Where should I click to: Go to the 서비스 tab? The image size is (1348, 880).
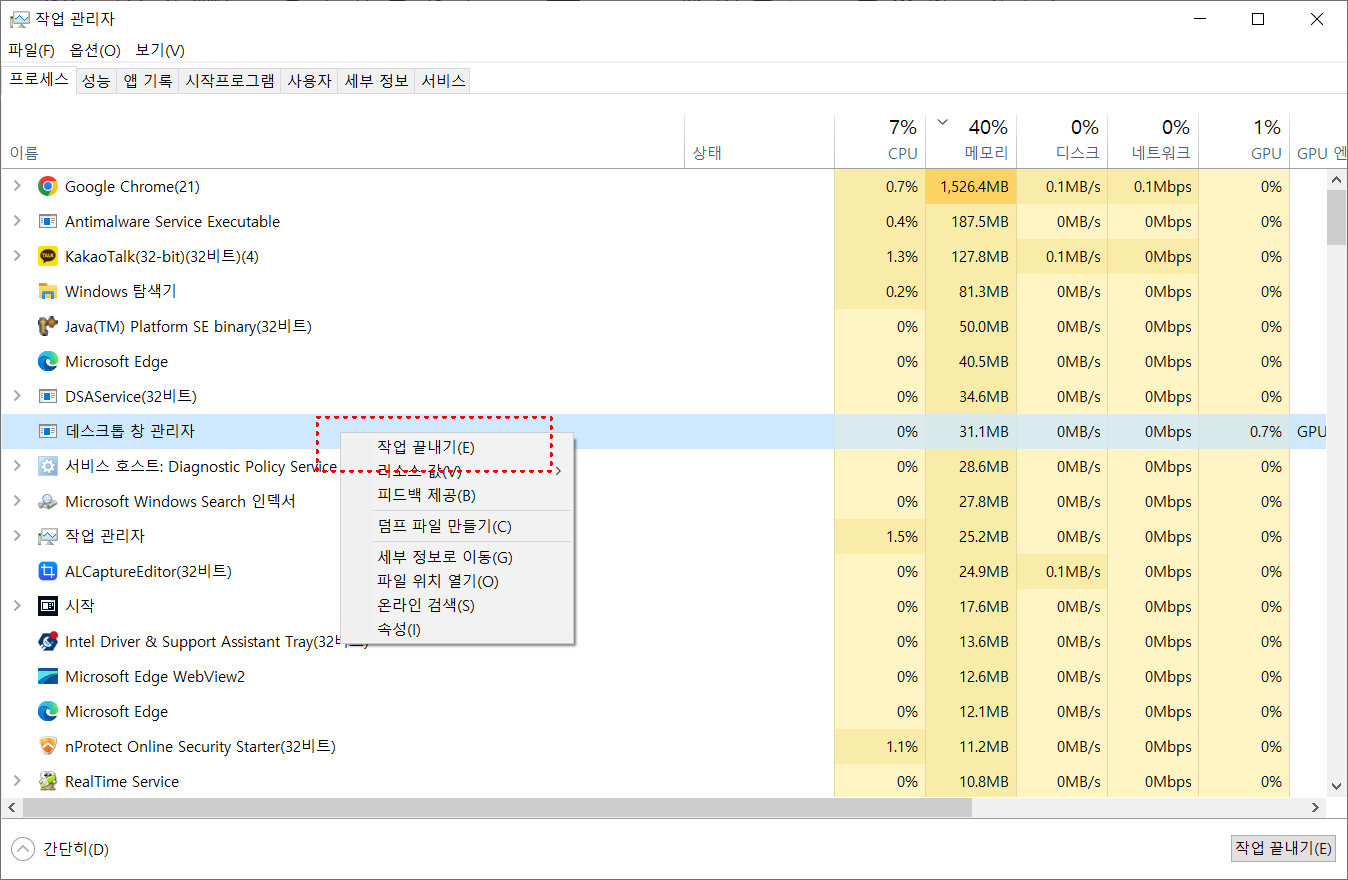click(x=443, y=81)
